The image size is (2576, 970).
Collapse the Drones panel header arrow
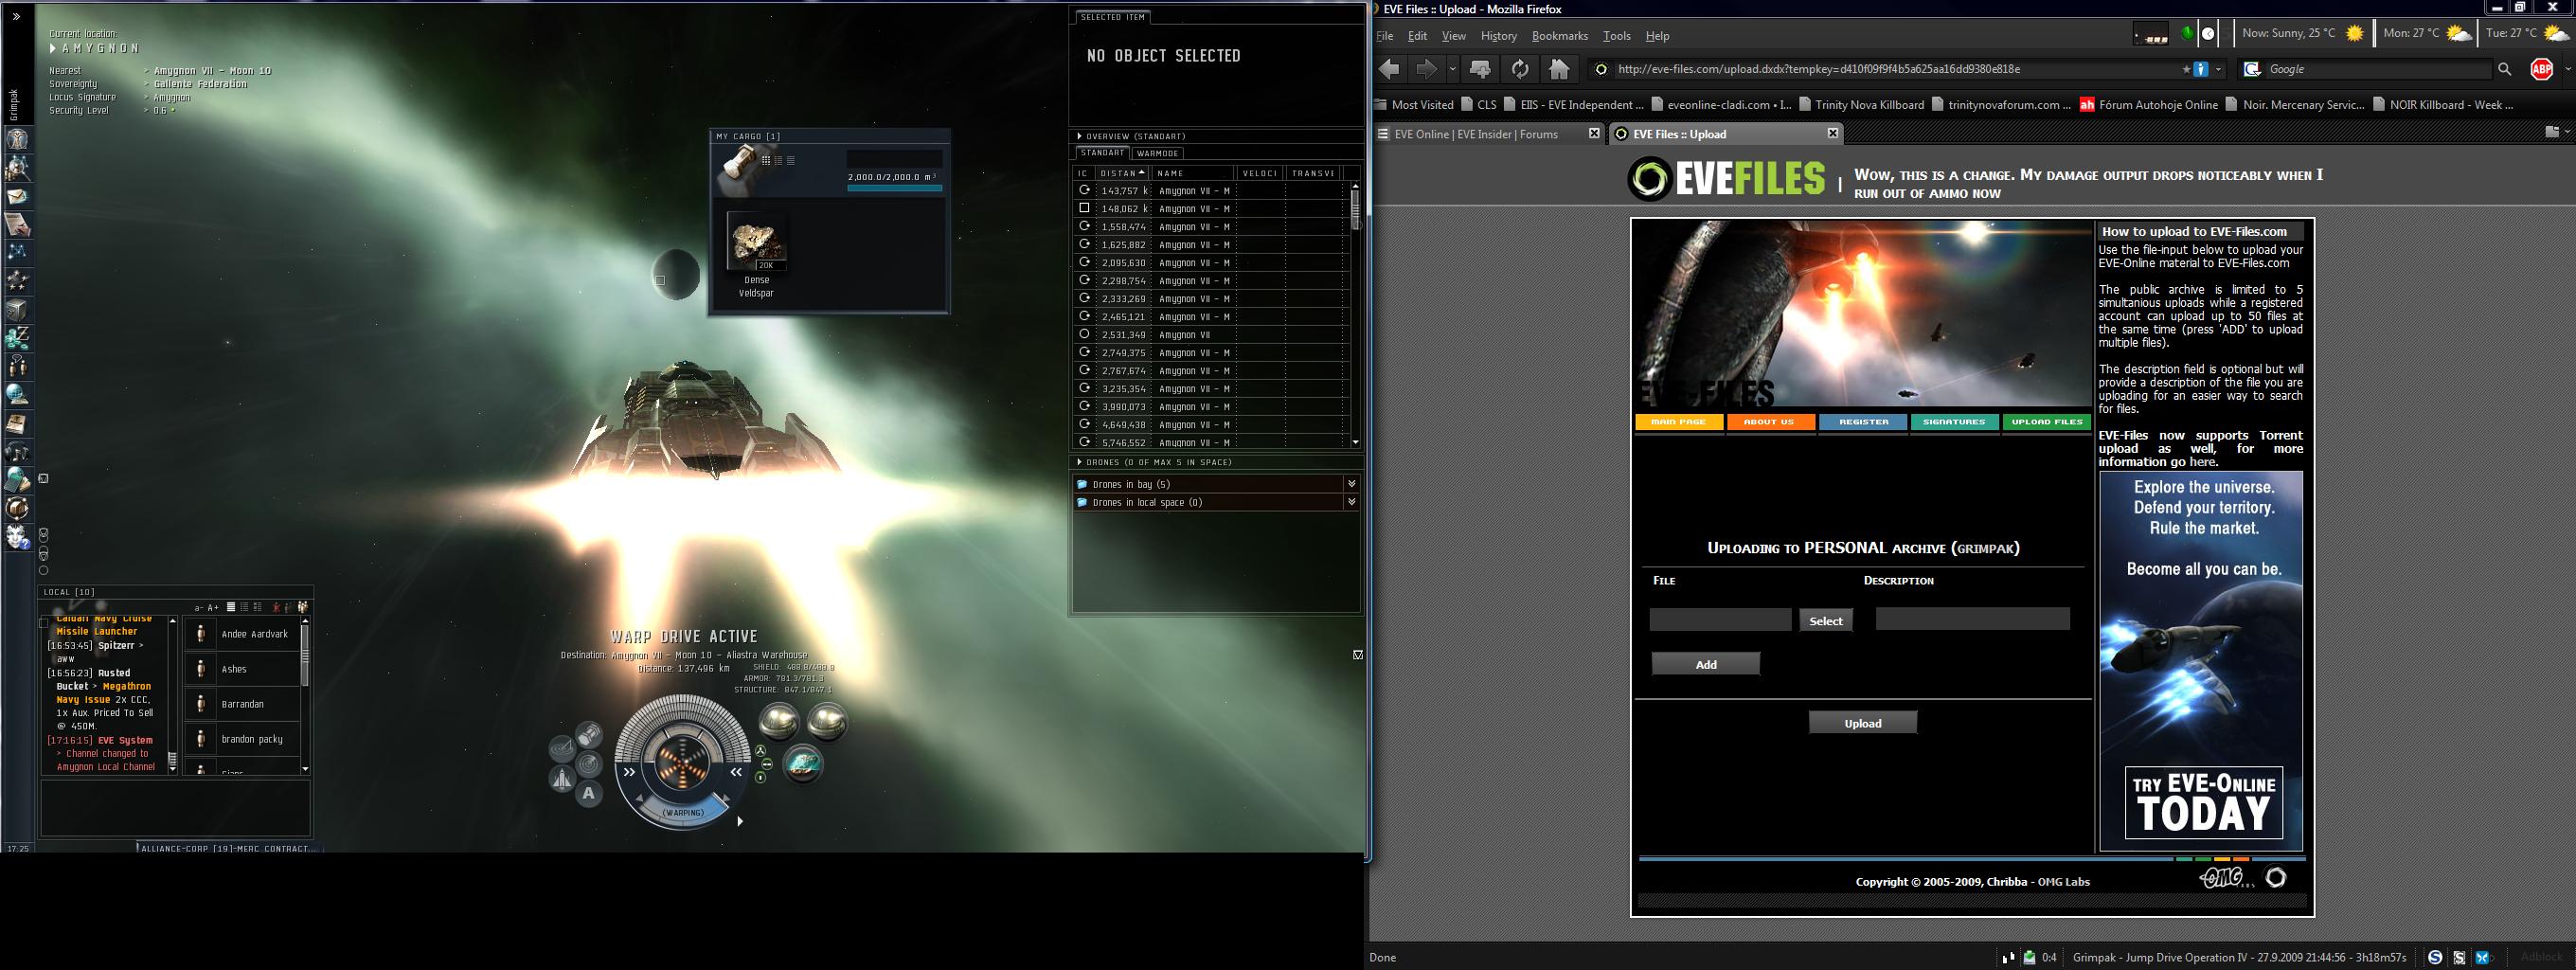tap(1080, 462)
